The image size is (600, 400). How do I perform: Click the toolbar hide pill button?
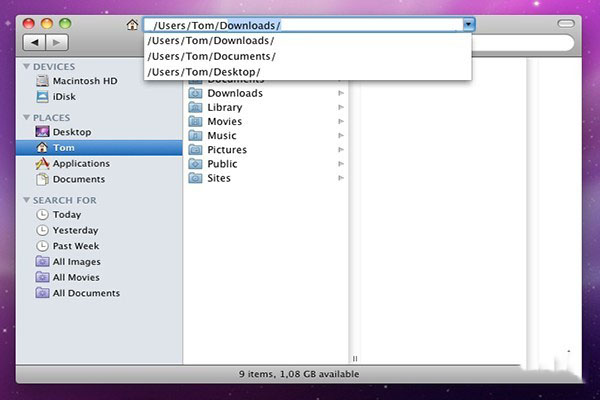[x=566, y=24]
